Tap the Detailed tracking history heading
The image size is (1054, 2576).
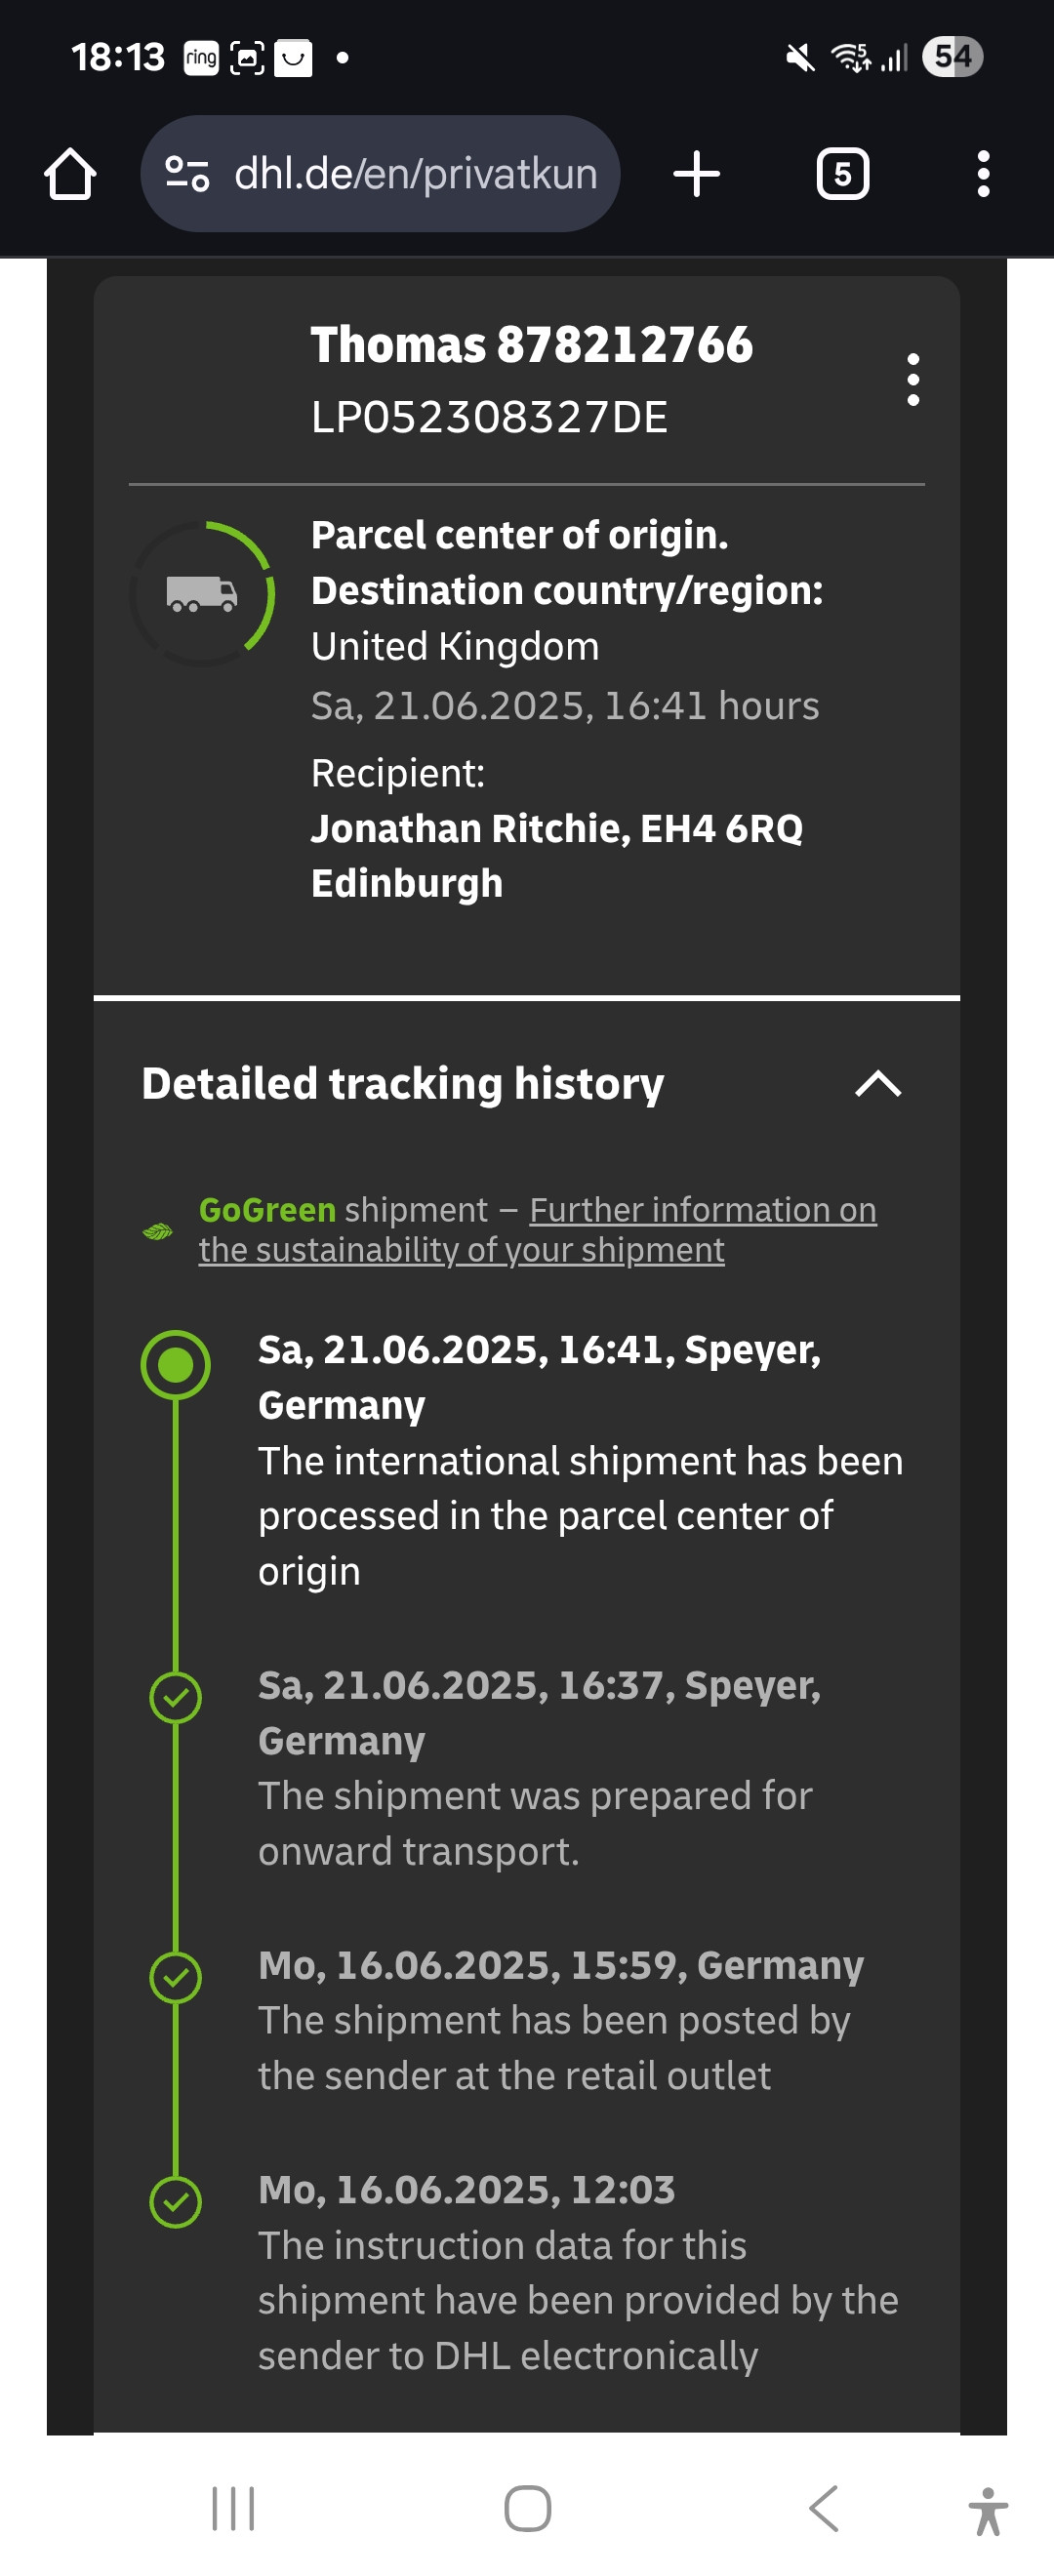pos(403,1084)
